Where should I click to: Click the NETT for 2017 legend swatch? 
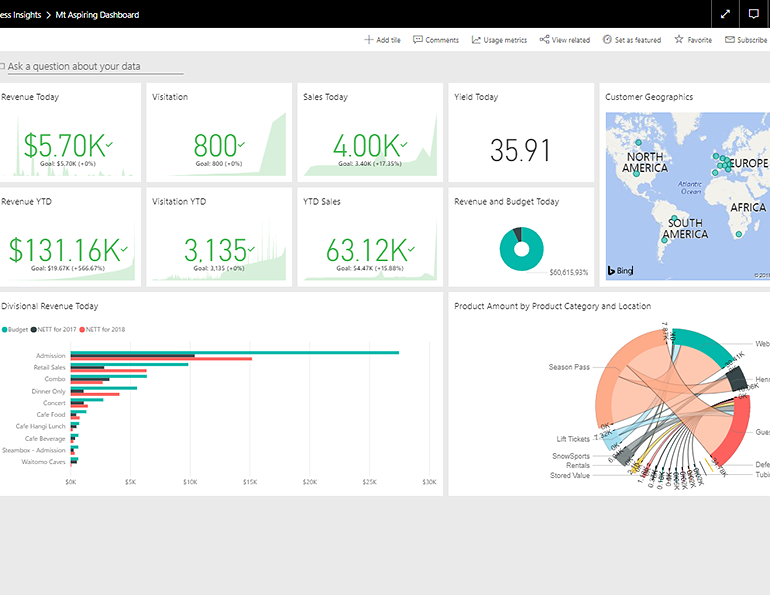(34, 329)
